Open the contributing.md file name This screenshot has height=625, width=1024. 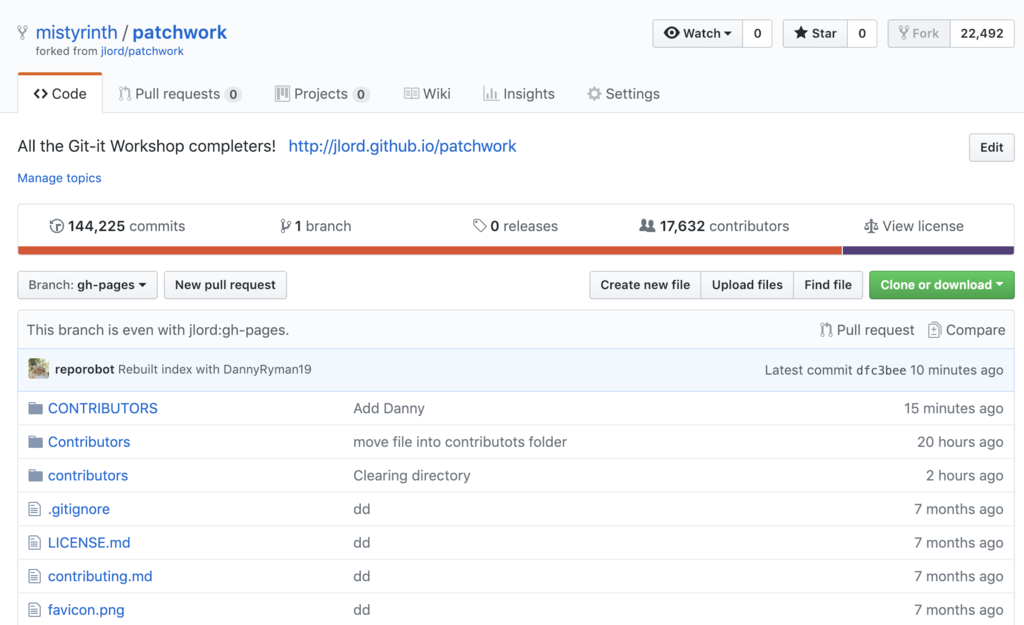(100, 577)
